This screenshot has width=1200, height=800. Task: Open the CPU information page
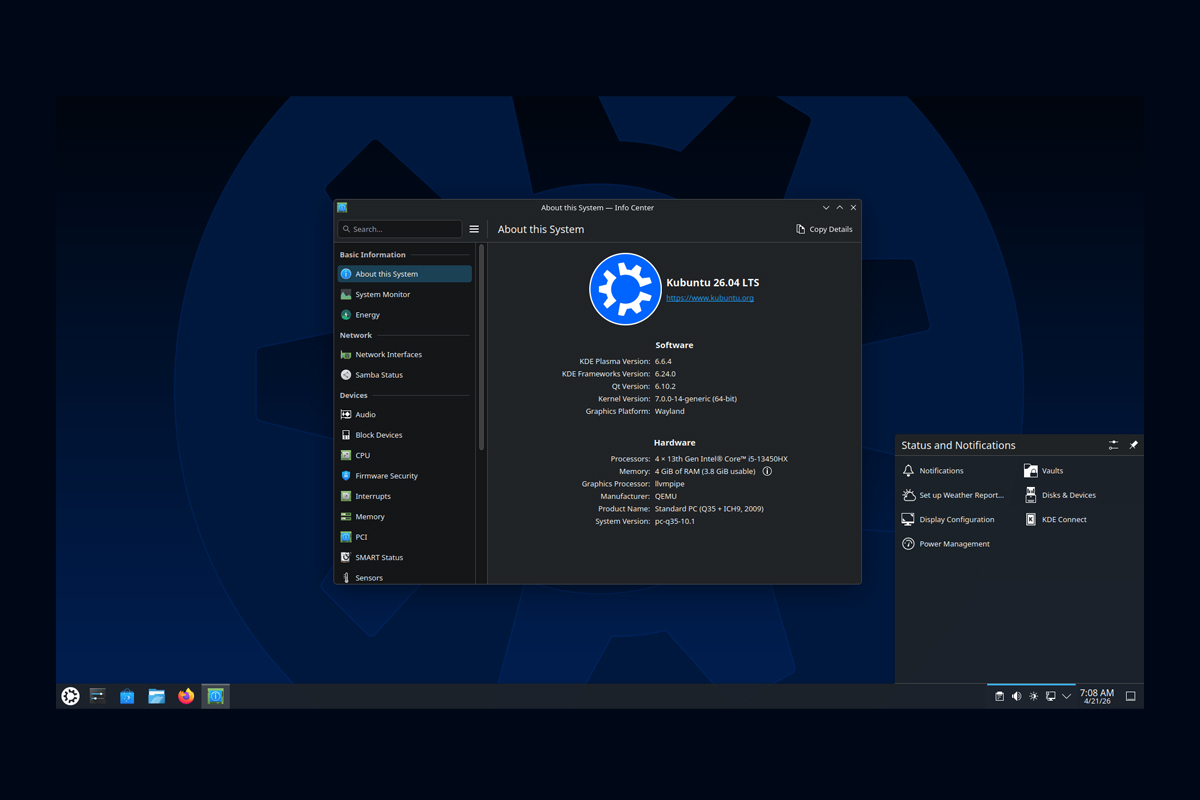(405, 455)
